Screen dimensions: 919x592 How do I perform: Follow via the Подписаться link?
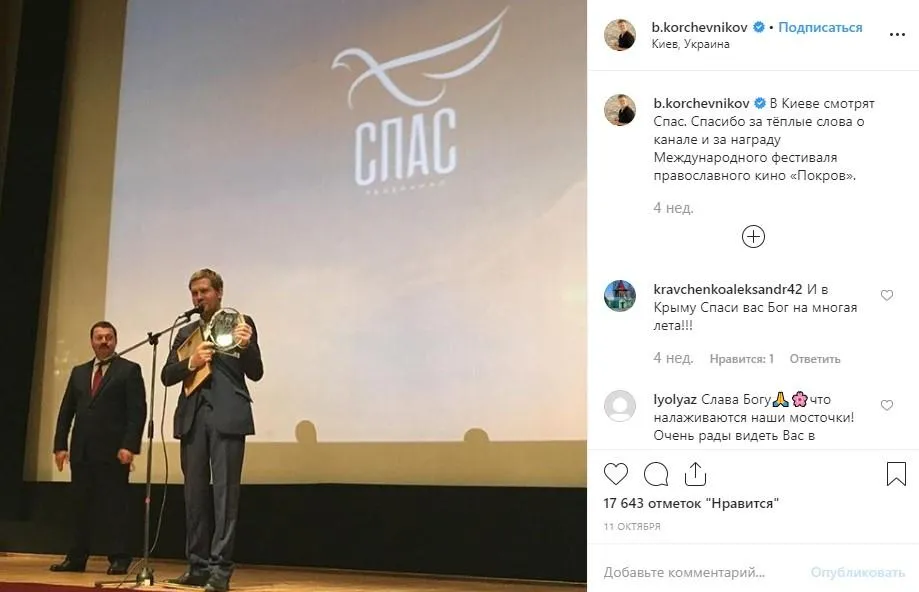click(x=820, y=27)
